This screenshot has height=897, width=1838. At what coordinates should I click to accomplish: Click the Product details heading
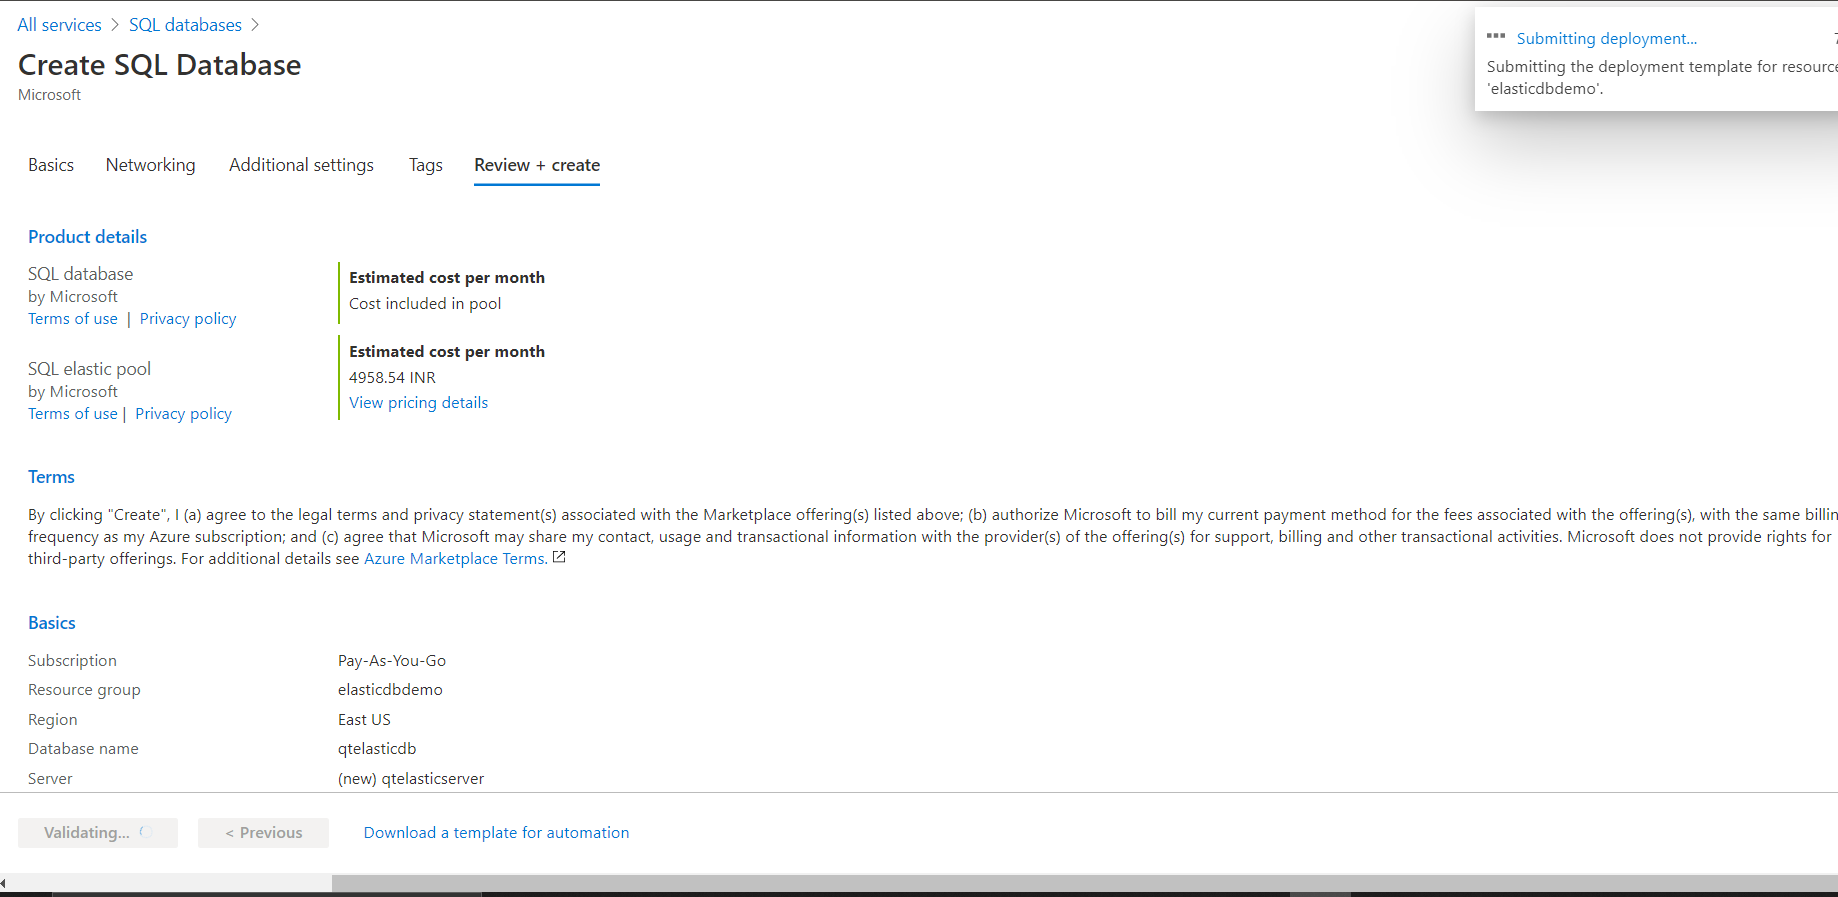point(87,237)
